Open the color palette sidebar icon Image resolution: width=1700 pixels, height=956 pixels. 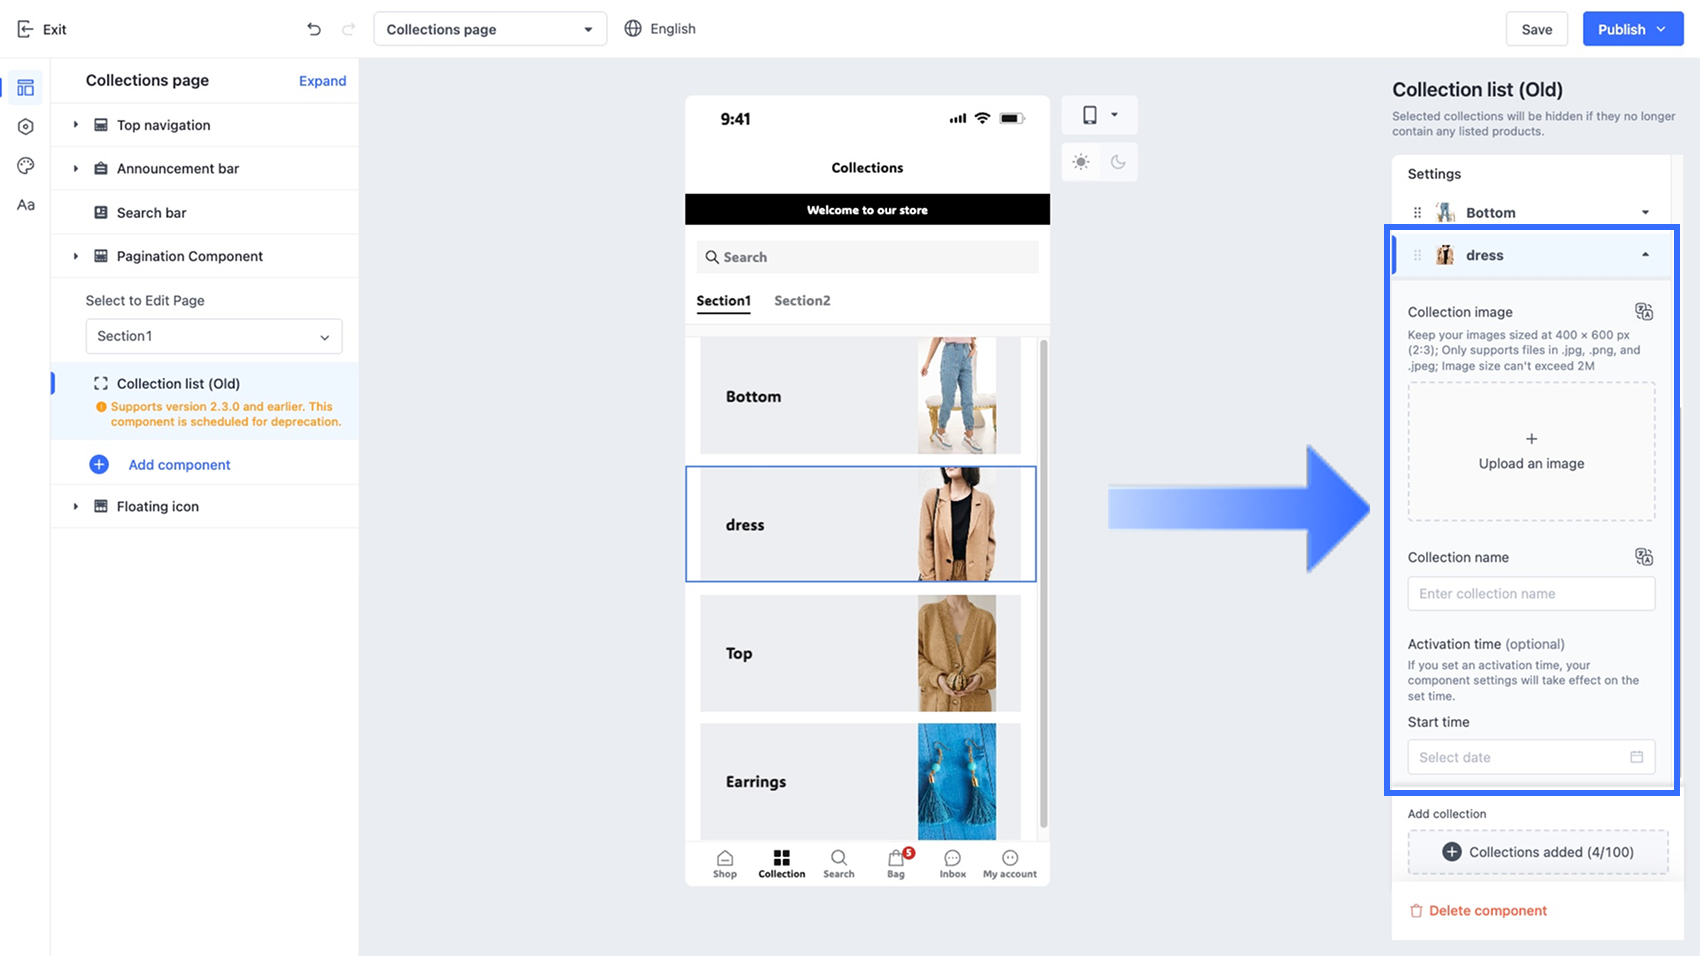tap(26, 166)
